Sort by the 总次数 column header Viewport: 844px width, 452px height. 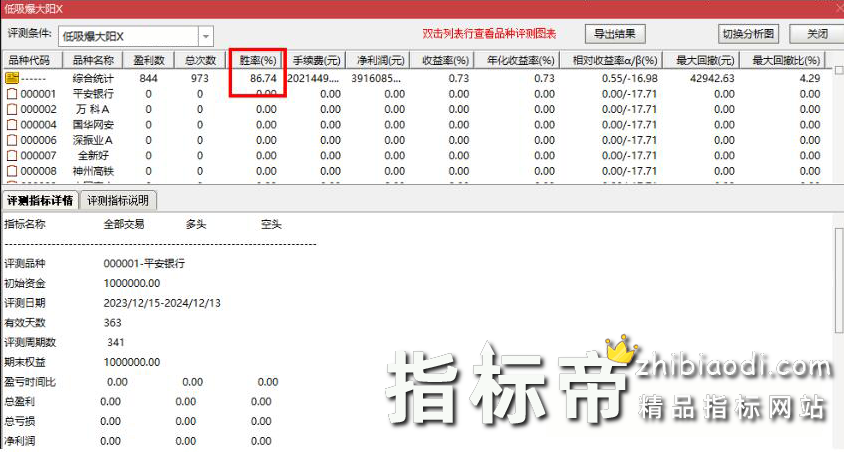(200, 60)
